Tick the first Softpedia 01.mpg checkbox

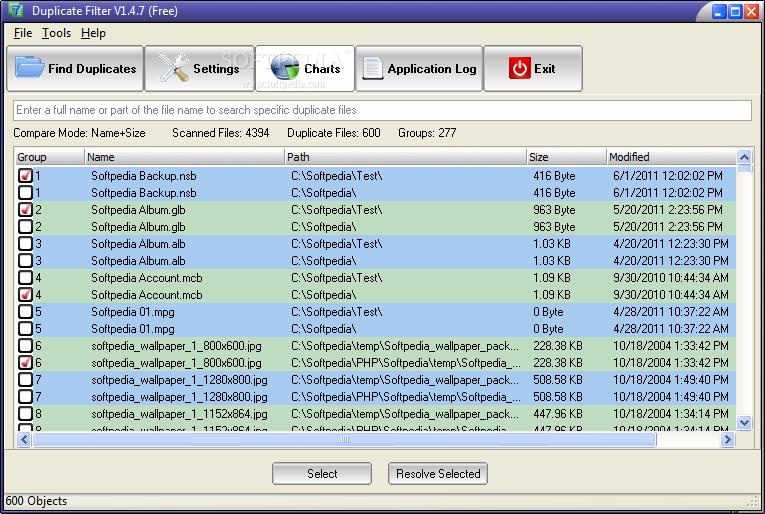point(25,312)
